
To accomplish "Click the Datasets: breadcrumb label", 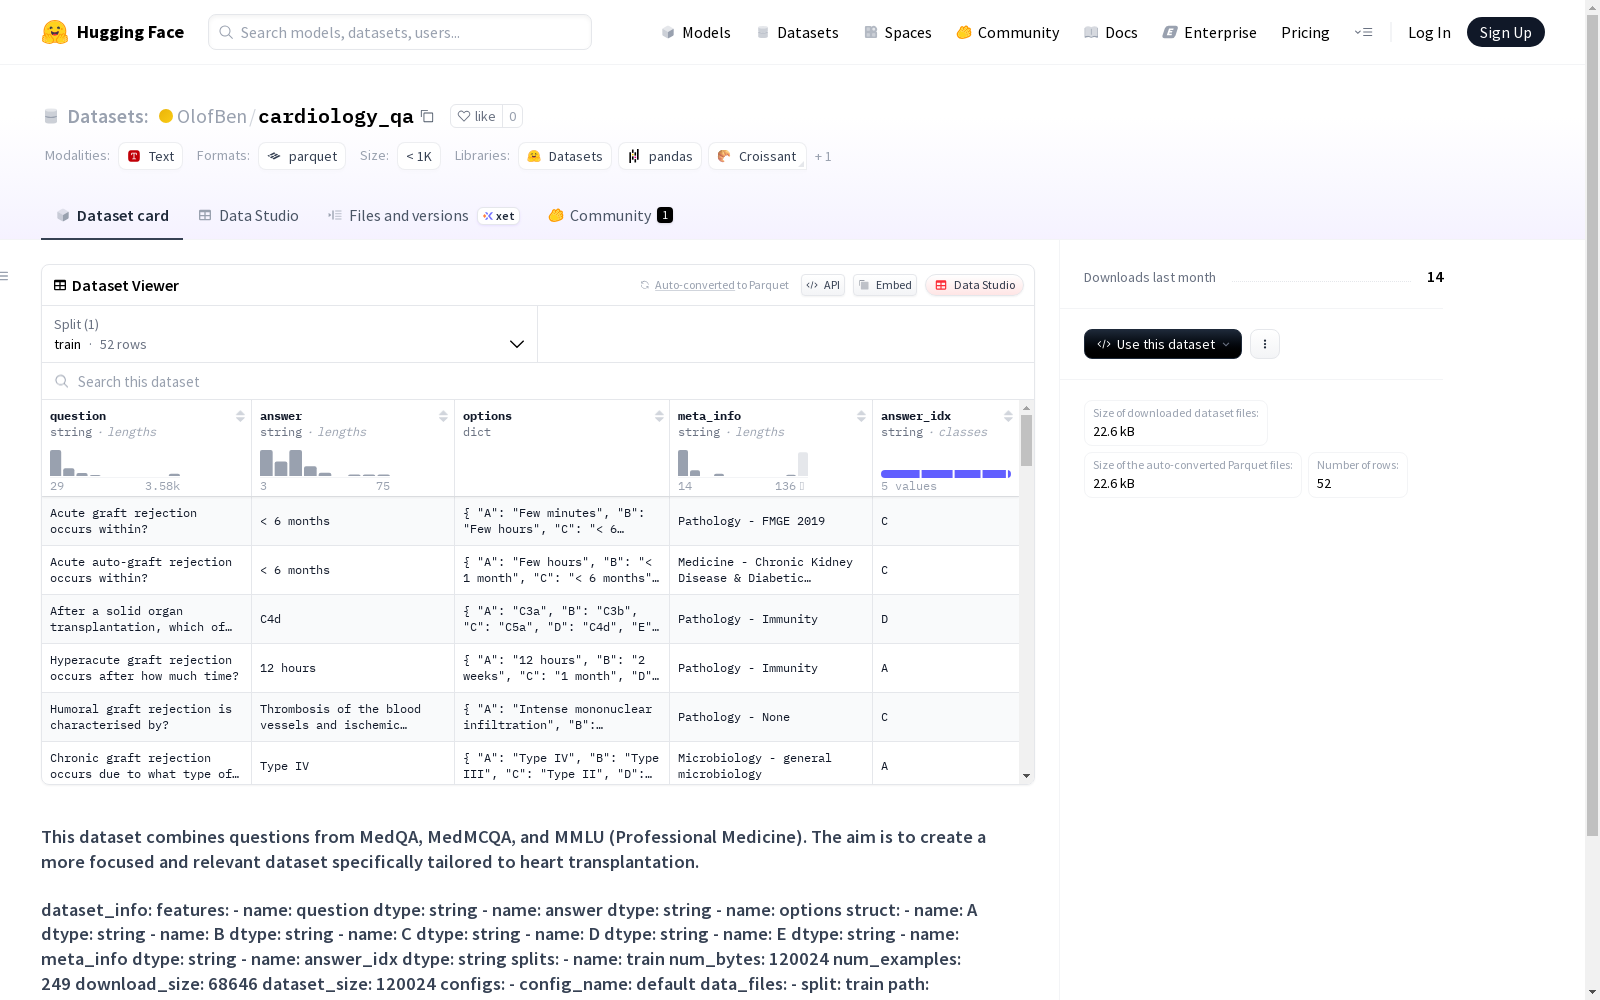I will tap(108, 116).
